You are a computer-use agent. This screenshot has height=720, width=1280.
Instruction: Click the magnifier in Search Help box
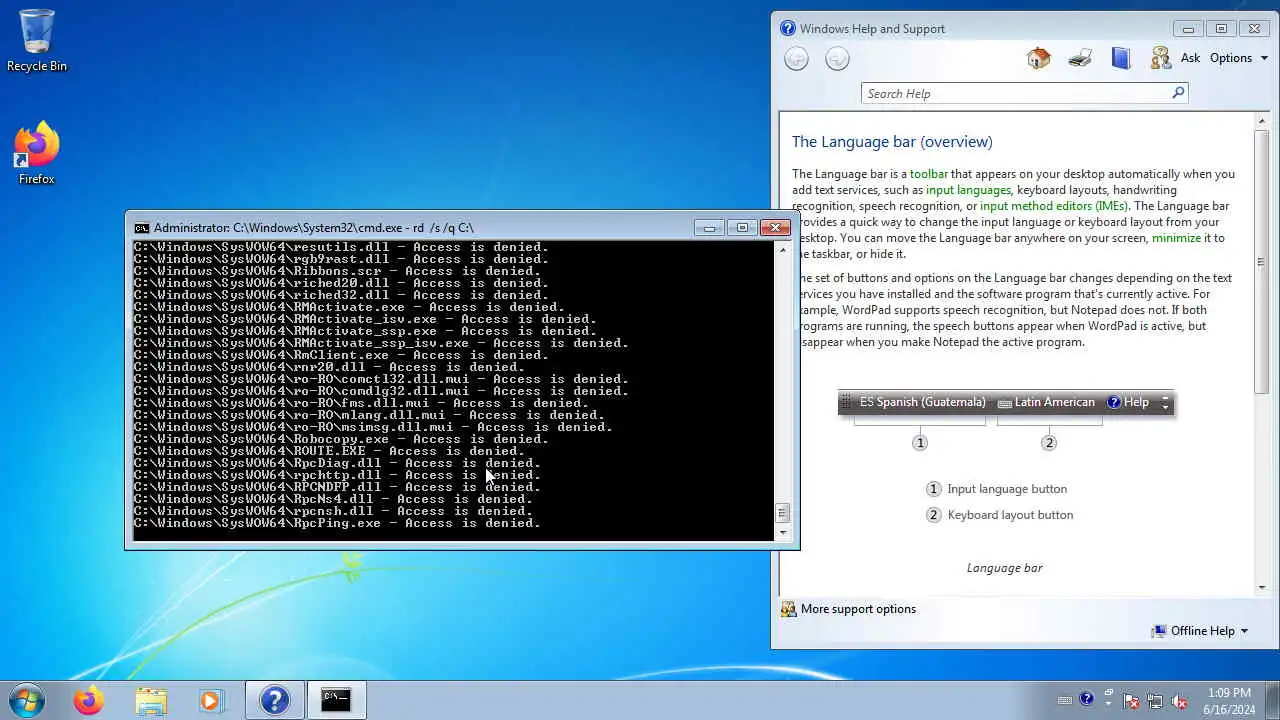click(1178, 93)
